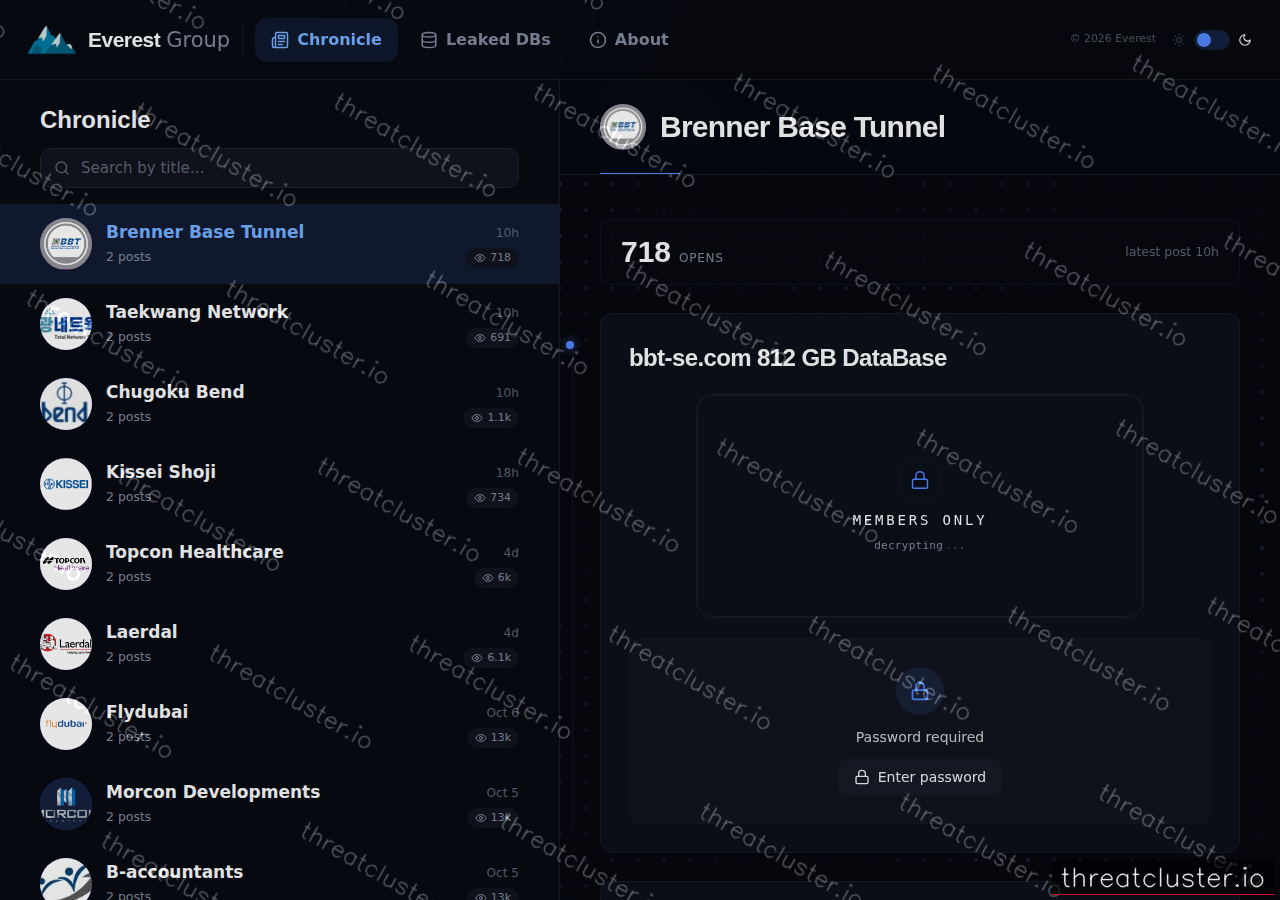Click the Brenner Base Tunnel header logo

(x=623, y=127)
